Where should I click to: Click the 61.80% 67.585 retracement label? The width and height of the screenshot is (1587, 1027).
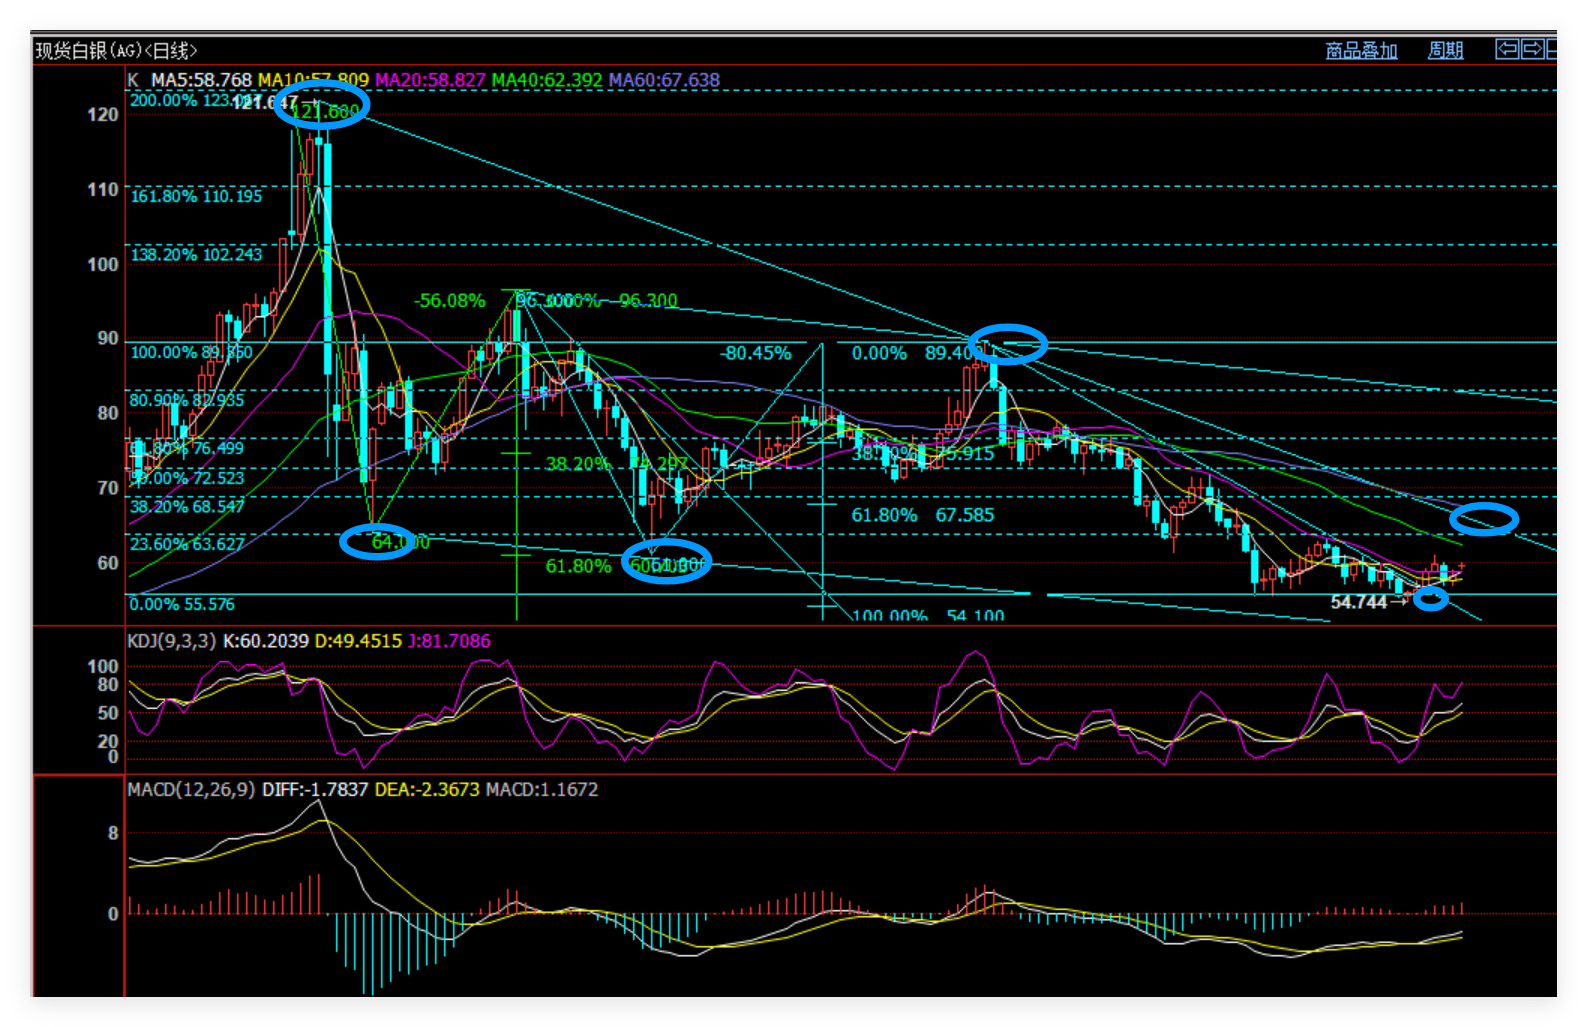923,515
